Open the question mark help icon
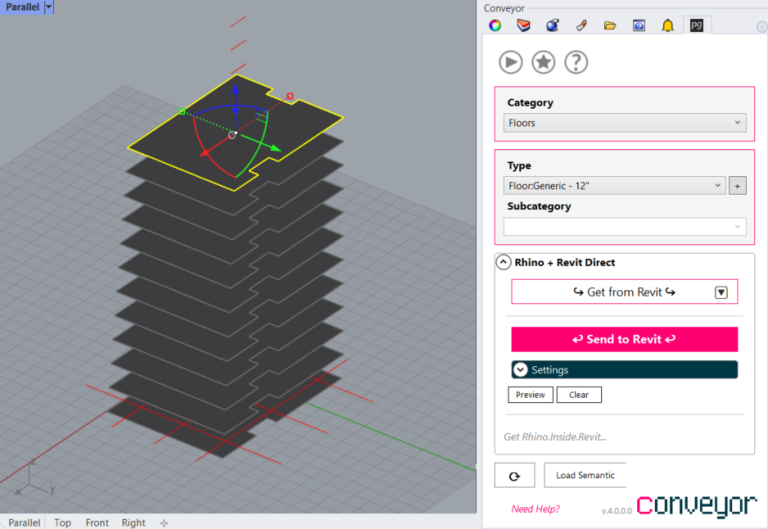Image resolution: width=768 pixels, height=529 pixels. click(x=576, y=62)
